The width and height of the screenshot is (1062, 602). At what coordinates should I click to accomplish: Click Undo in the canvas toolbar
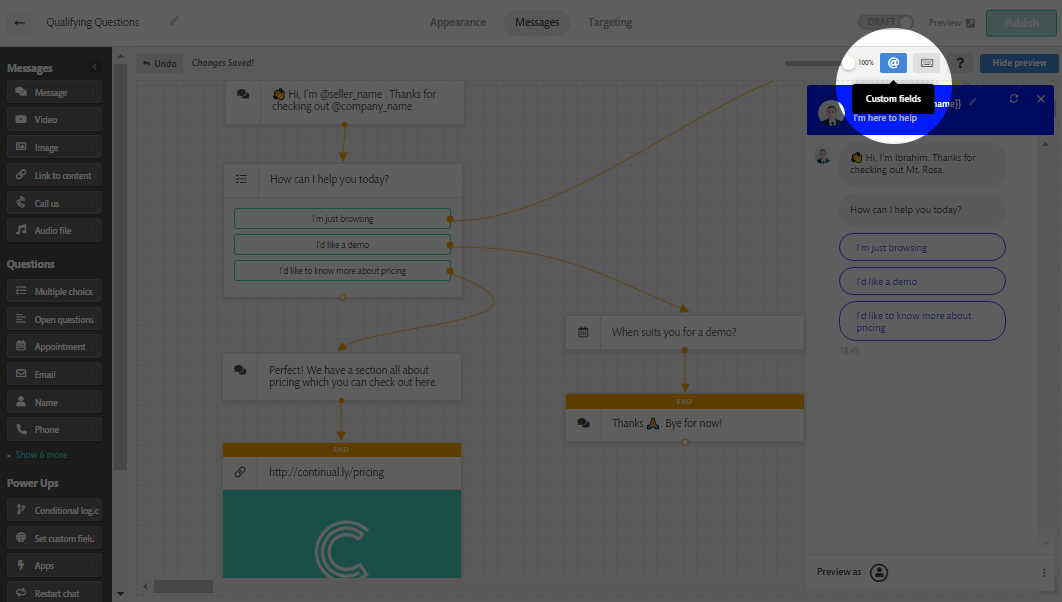point(159,62)
